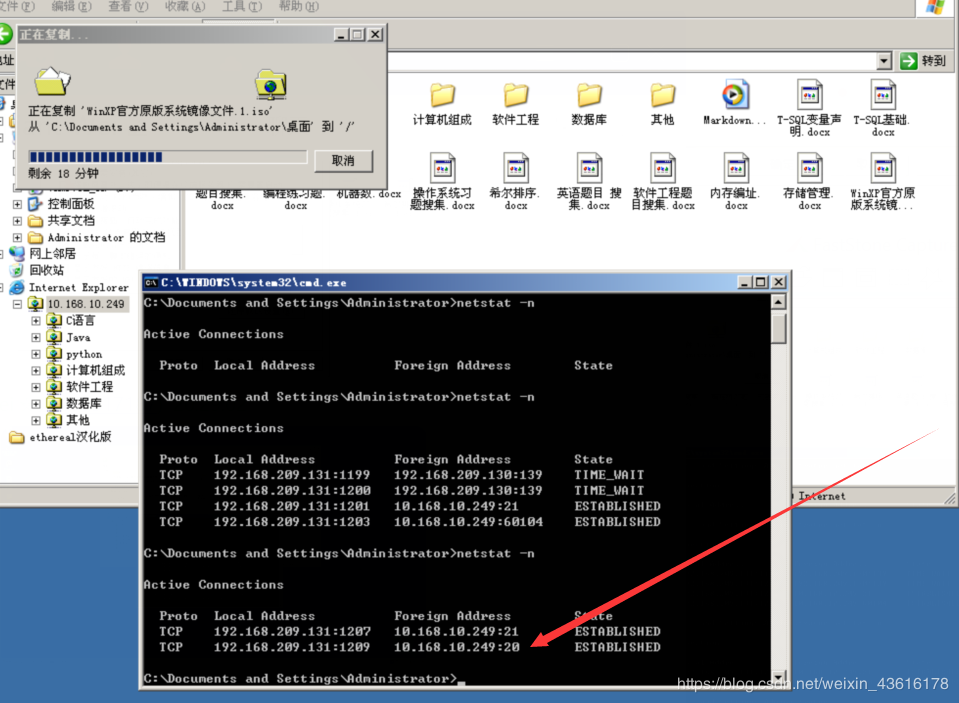The image size is (959, 703).
Task: Click the 题目搜集.docx file label
Action: point(222,199)
